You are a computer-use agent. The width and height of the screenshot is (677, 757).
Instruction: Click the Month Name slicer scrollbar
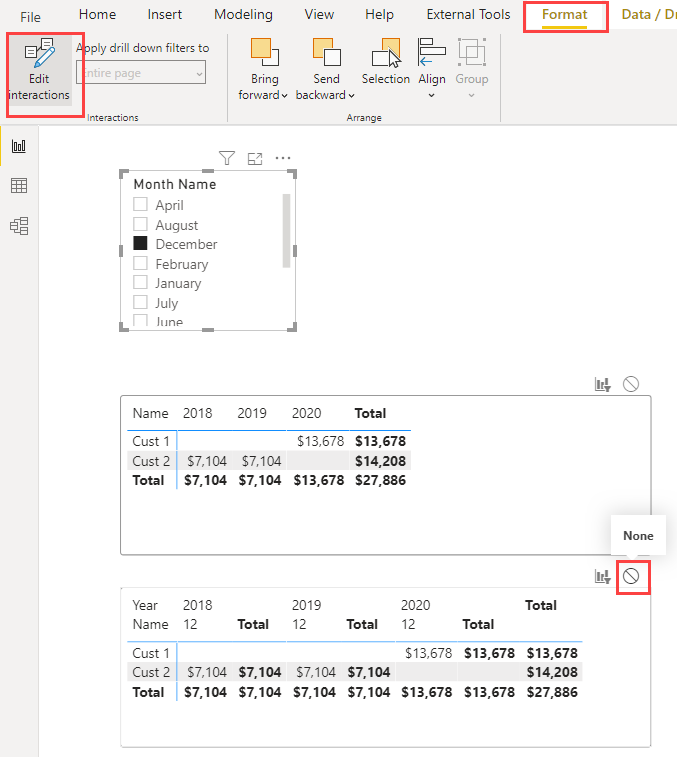click(287, 230)
